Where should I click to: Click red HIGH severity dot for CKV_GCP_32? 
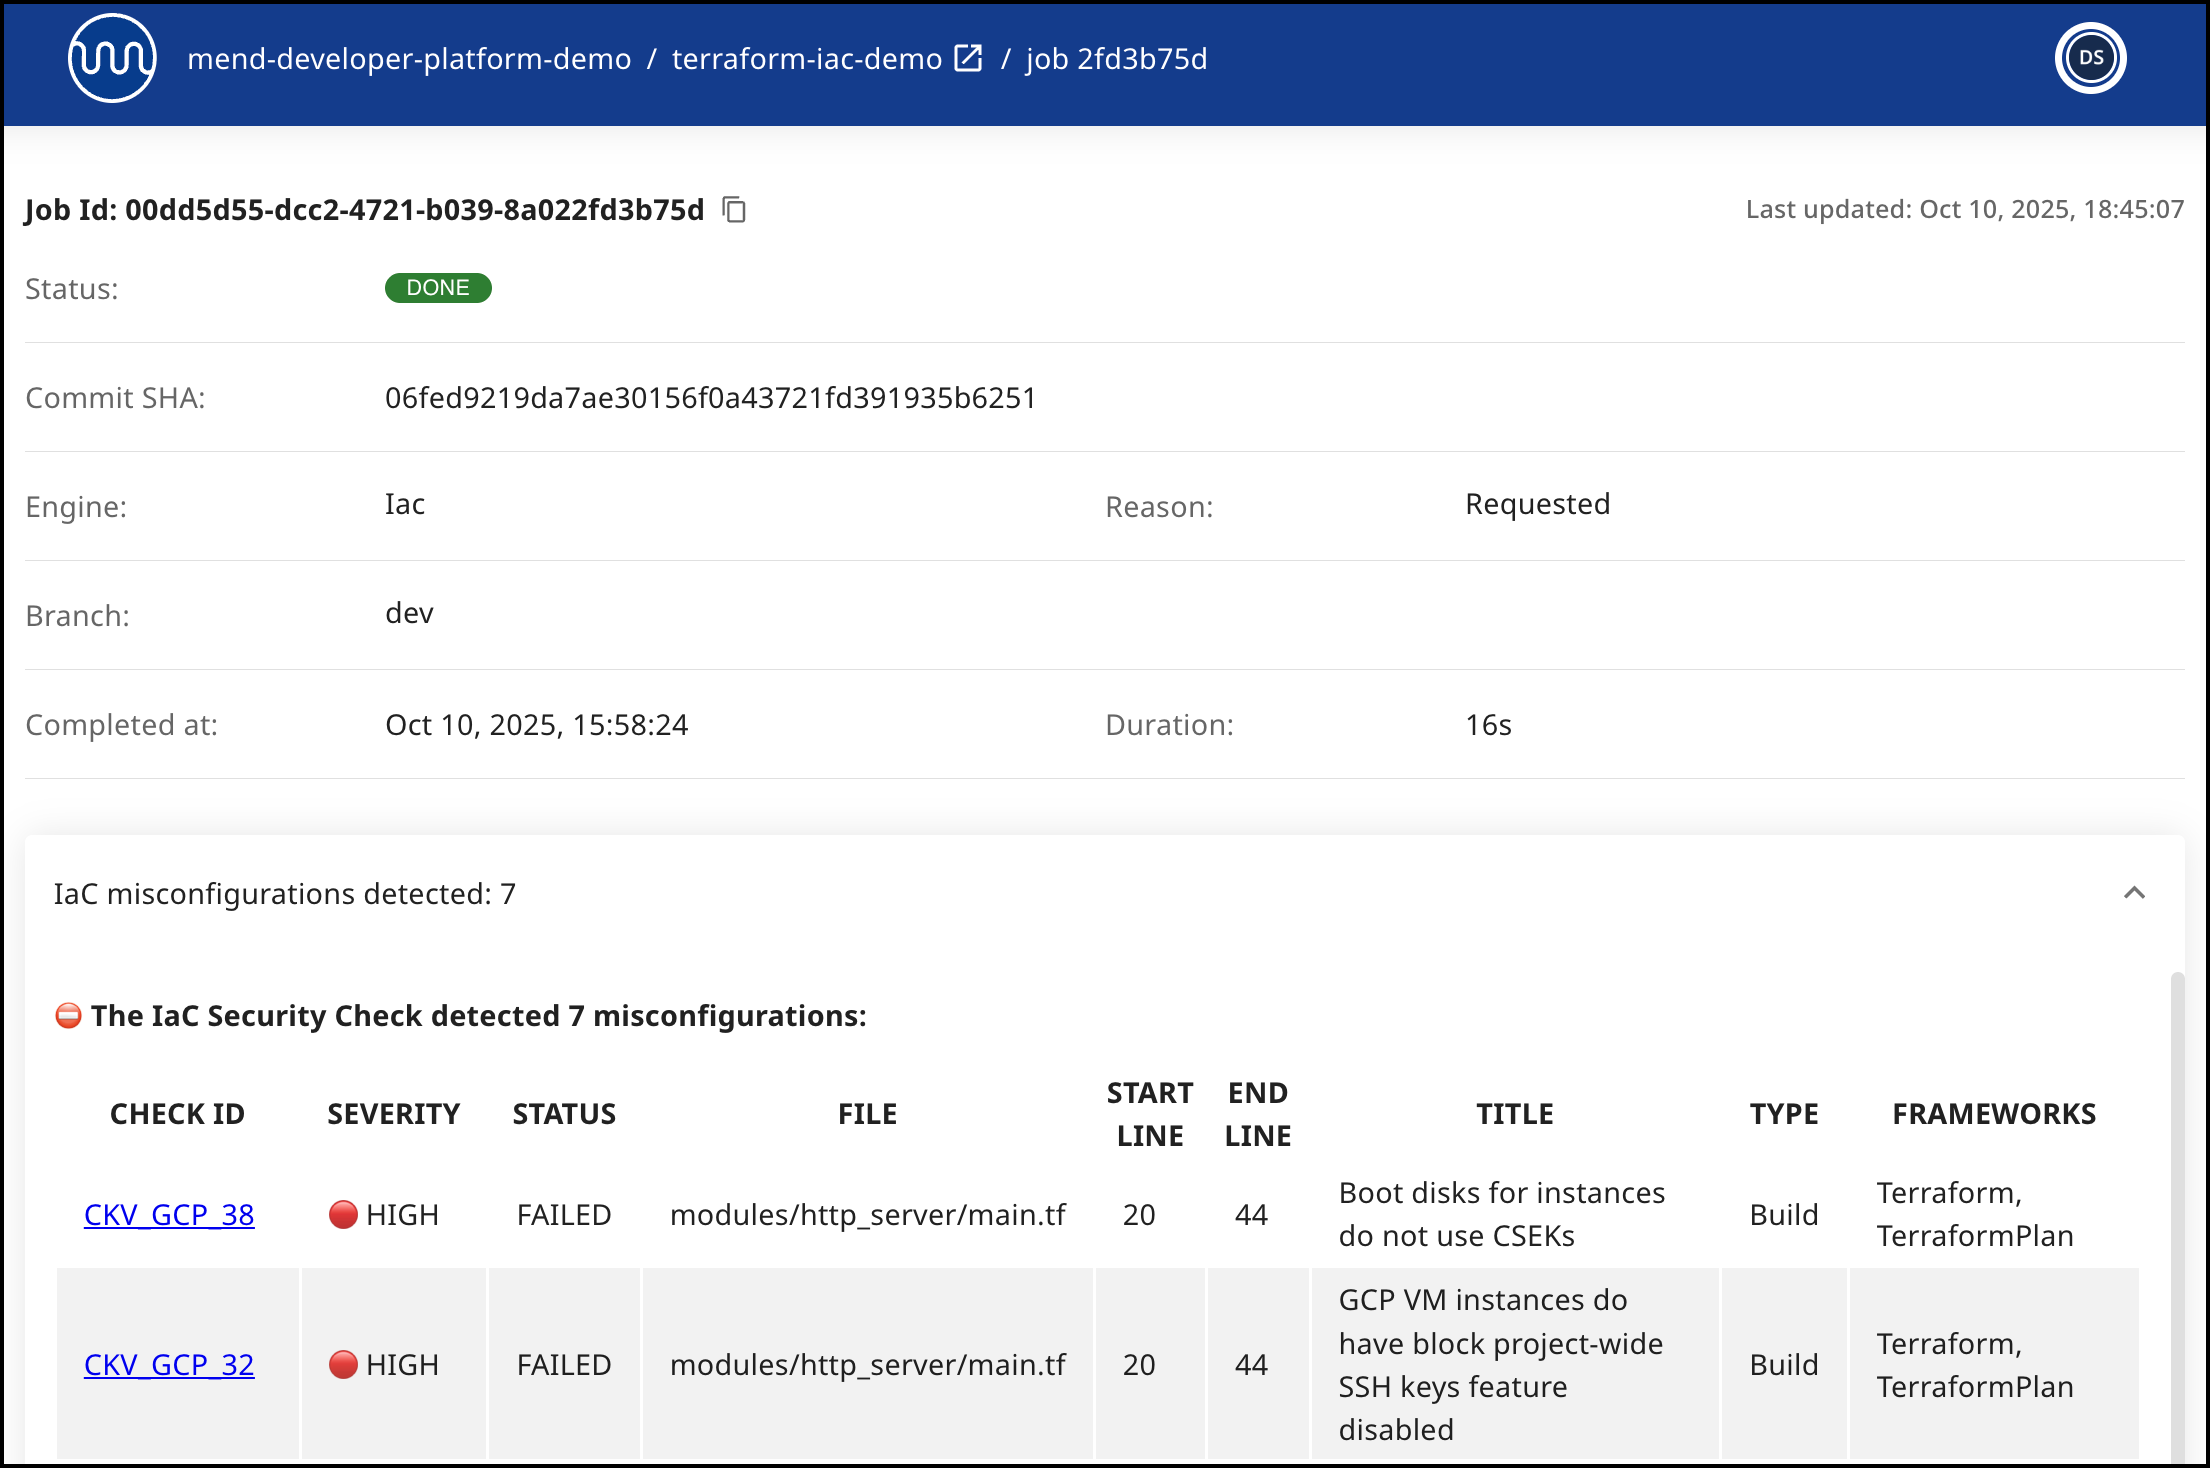(x=343, y=1365)
